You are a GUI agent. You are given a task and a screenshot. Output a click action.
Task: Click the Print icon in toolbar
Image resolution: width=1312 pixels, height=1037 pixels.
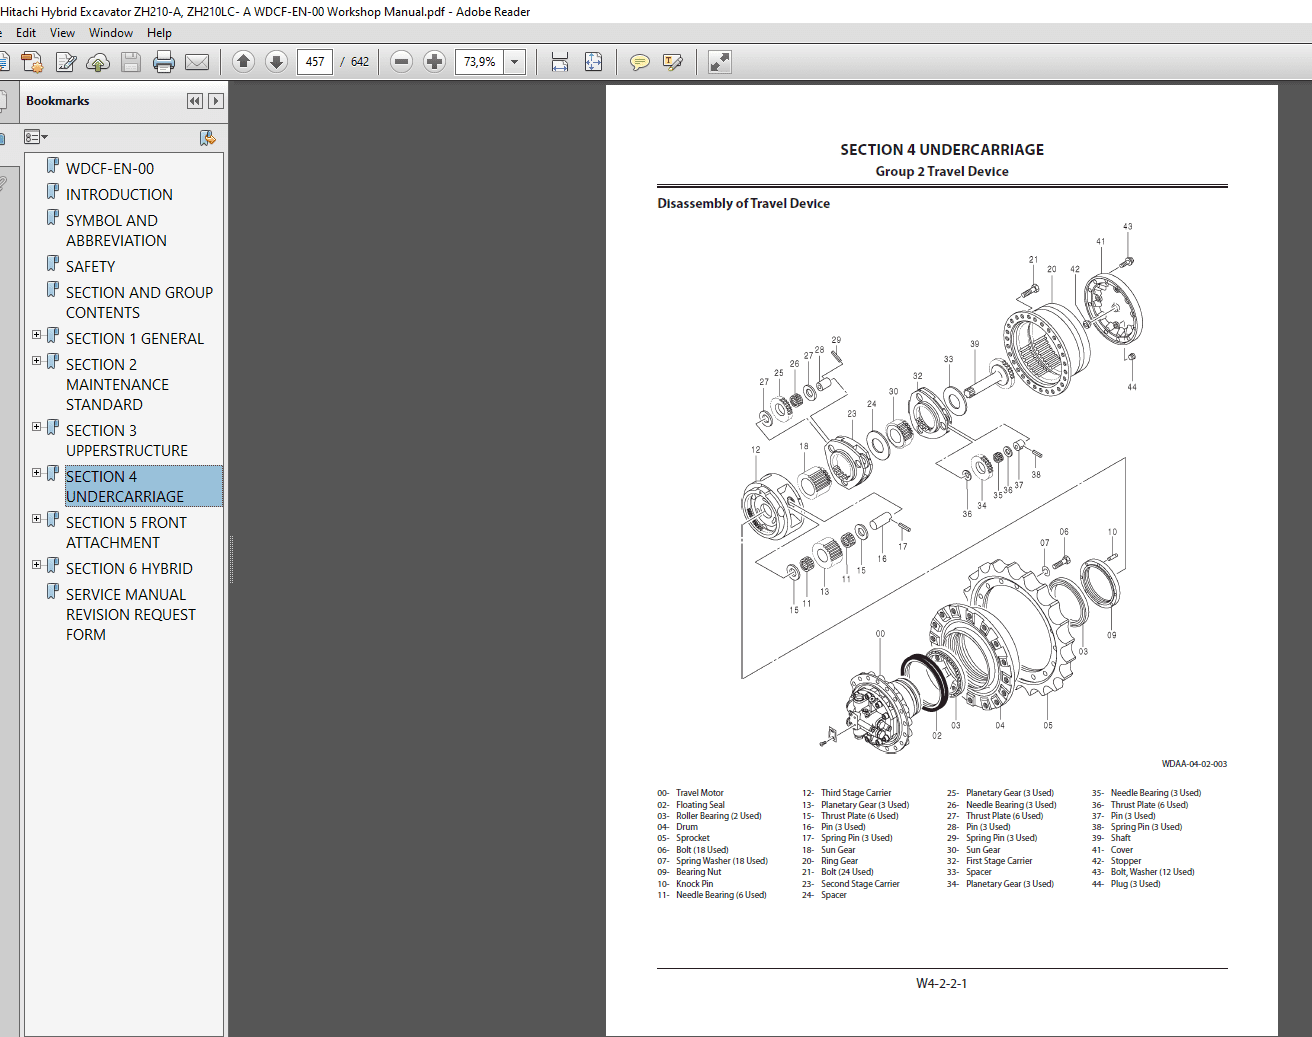pyautogui.click(x=164, y=62)
